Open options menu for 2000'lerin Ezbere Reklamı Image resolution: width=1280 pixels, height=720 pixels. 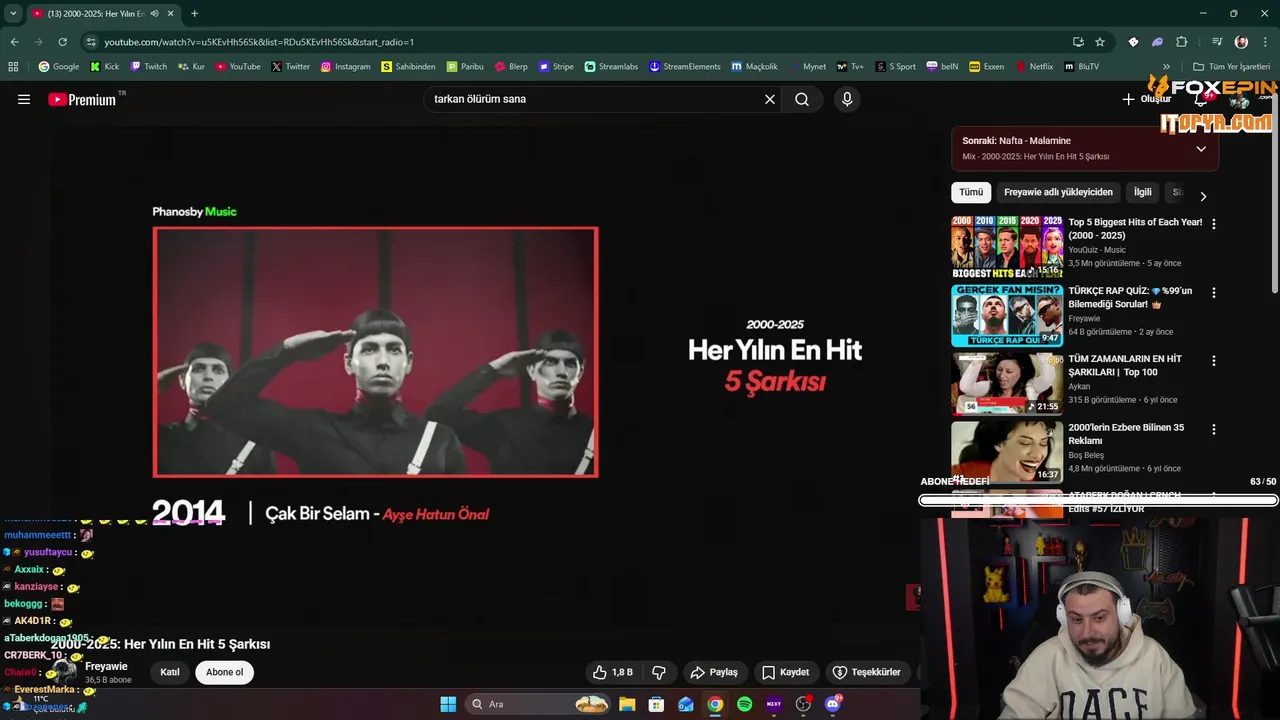point(1214,429)
